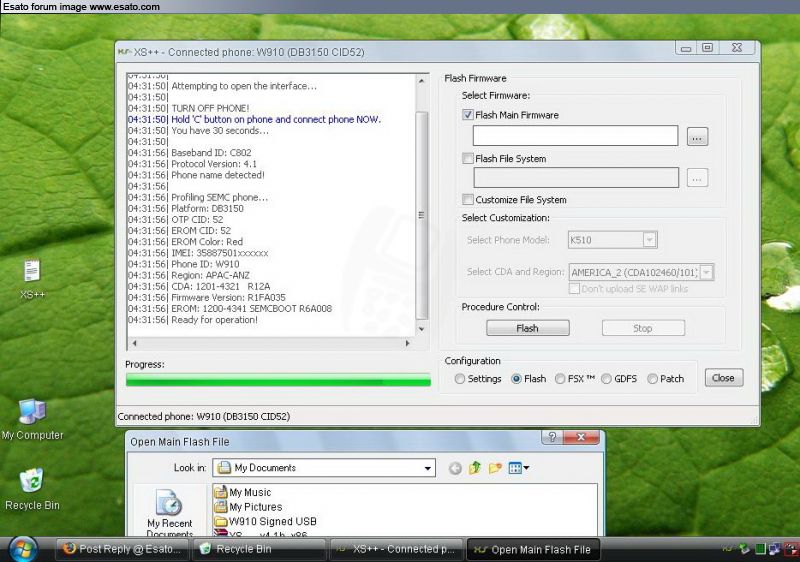Expand the Select CDA and Region dropdown

[x=706, y=272]
